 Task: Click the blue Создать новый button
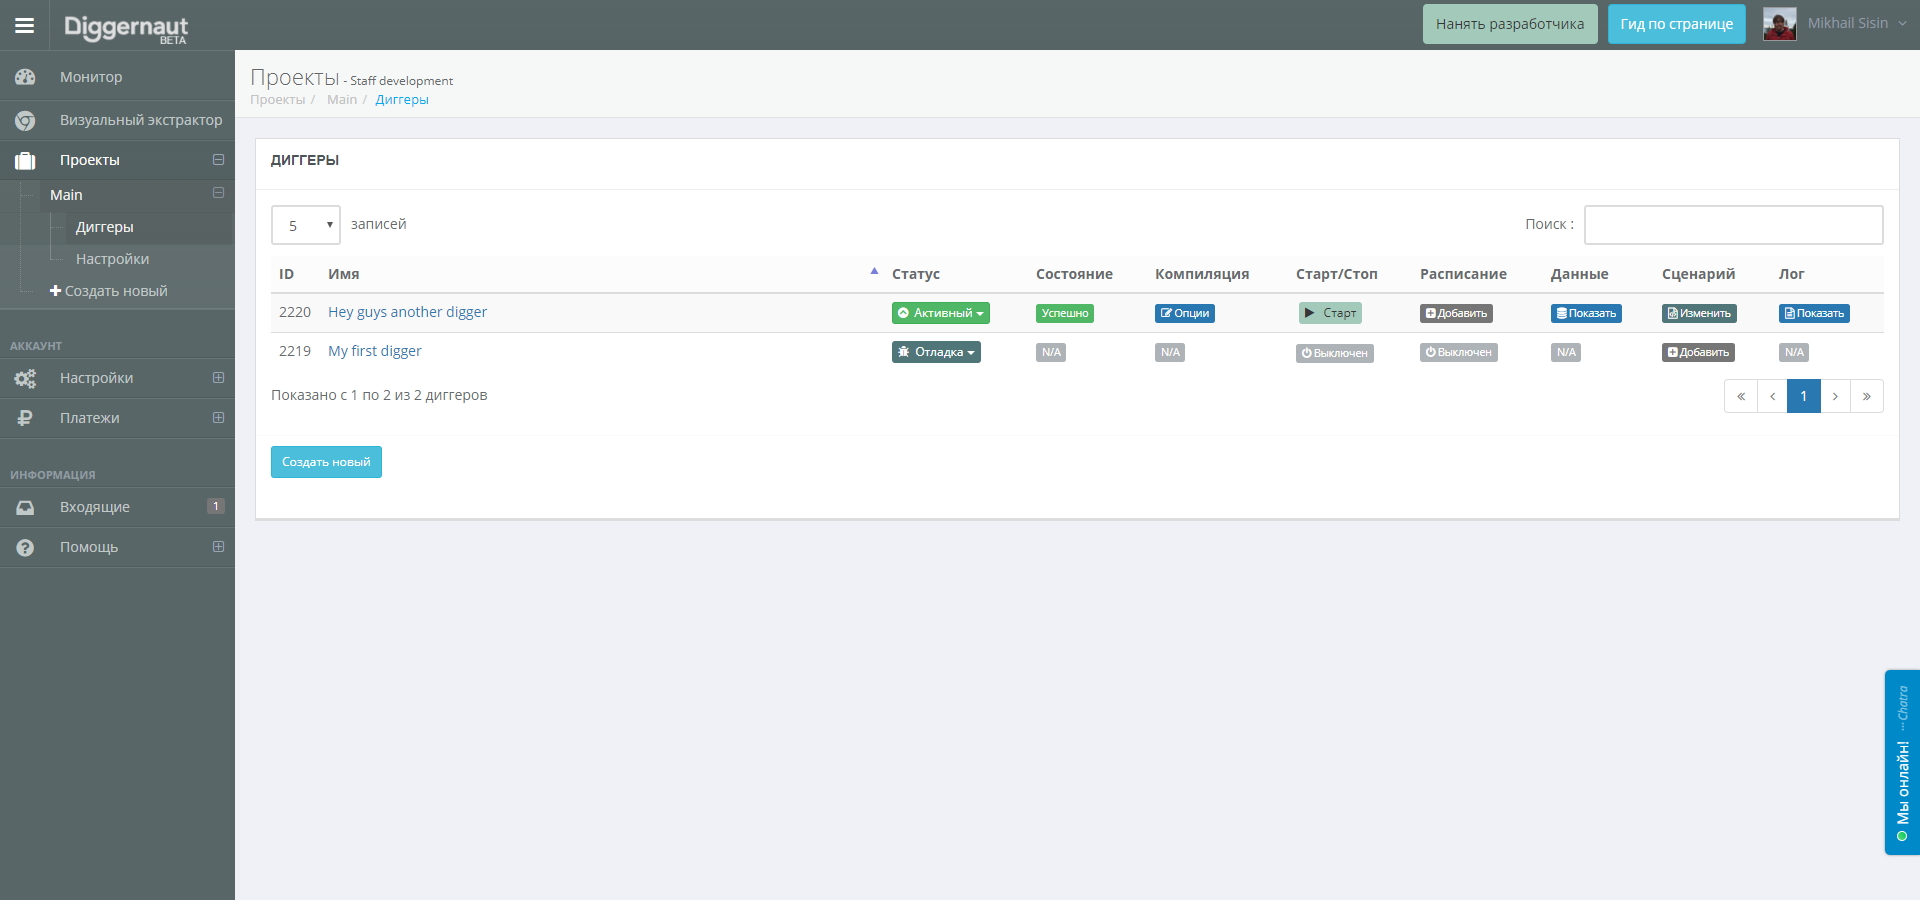326,462
